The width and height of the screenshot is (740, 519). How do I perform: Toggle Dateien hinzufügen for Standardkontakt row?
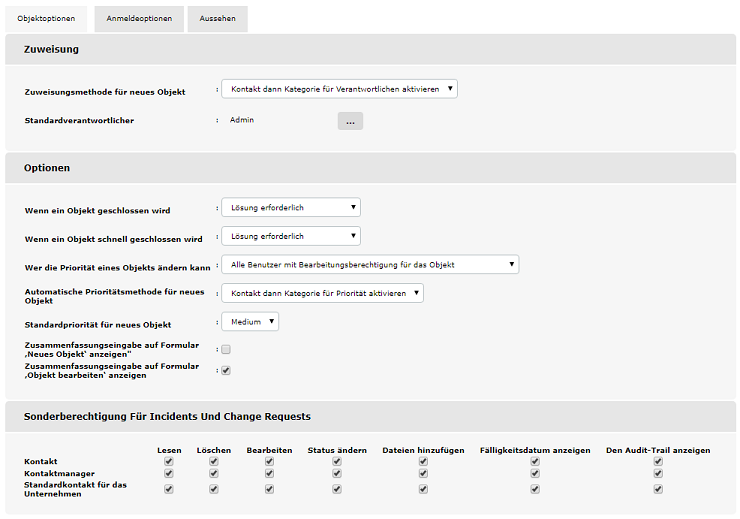(423, 489)
